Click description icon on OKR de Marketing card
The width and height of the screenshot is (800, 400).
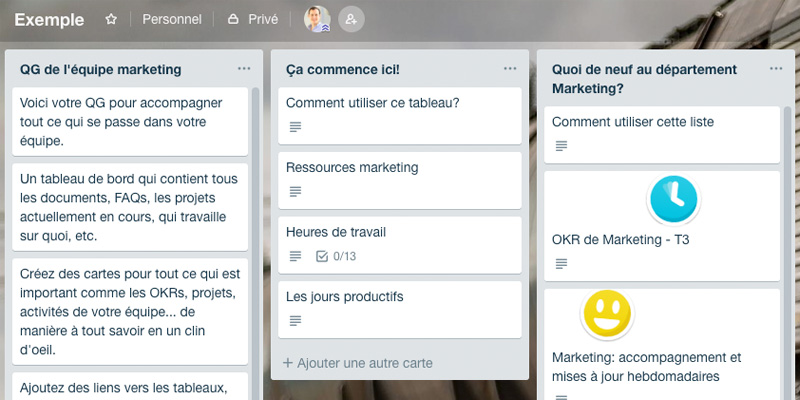point(561,264)
